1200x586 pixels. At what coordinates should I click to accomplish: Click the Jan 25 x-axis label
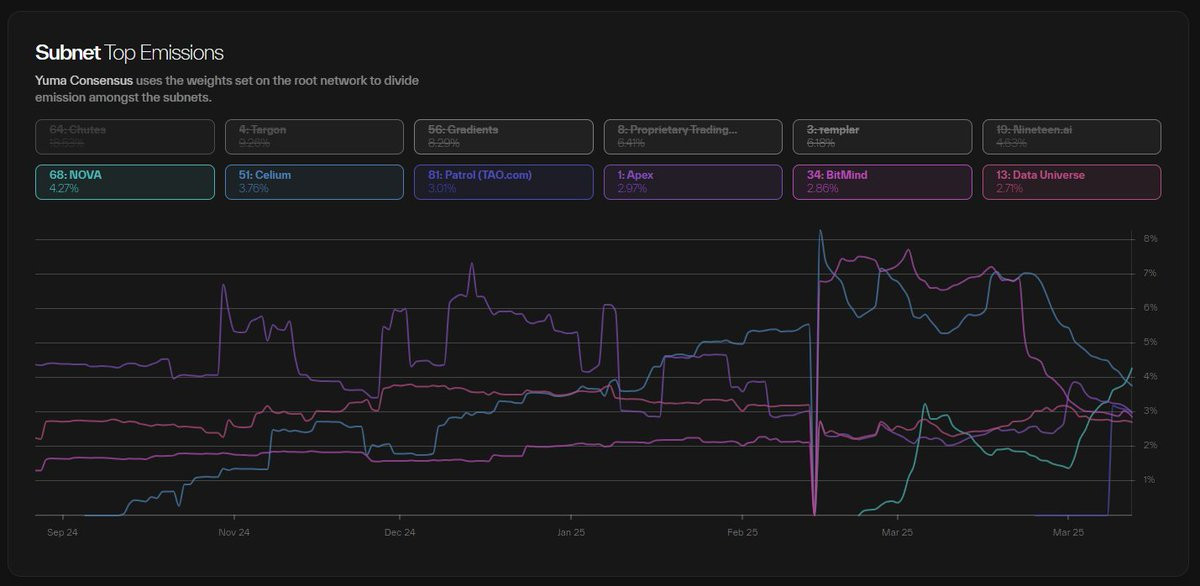[x=571, y=533]
